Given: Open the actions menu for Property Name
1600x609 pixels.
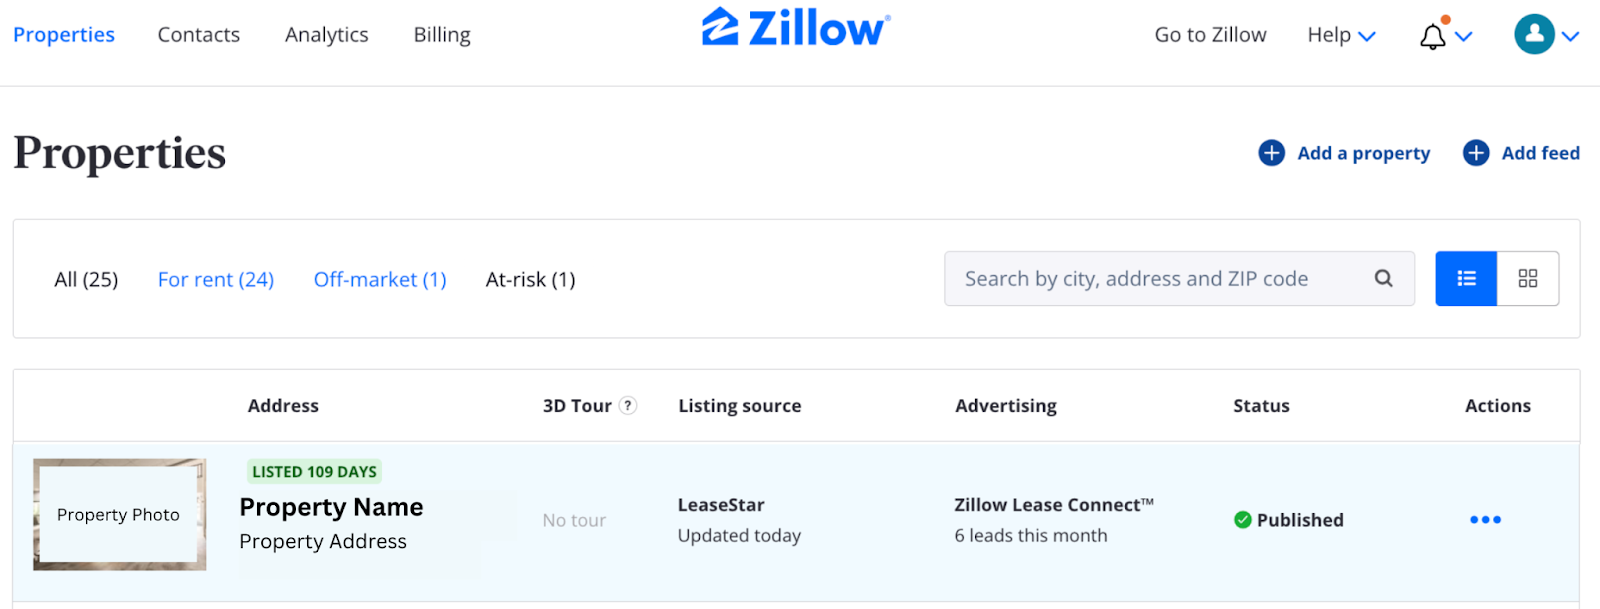Looking at the screenshot, I should [1484, 519].
